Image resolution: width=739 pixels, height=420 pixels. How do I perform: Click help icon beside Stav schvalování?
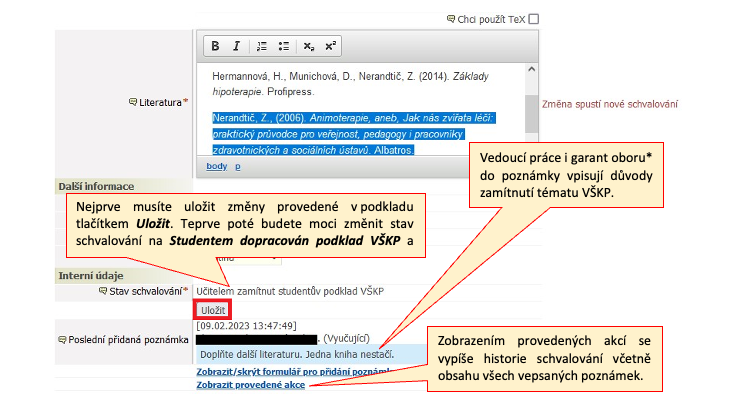[102, 291]
